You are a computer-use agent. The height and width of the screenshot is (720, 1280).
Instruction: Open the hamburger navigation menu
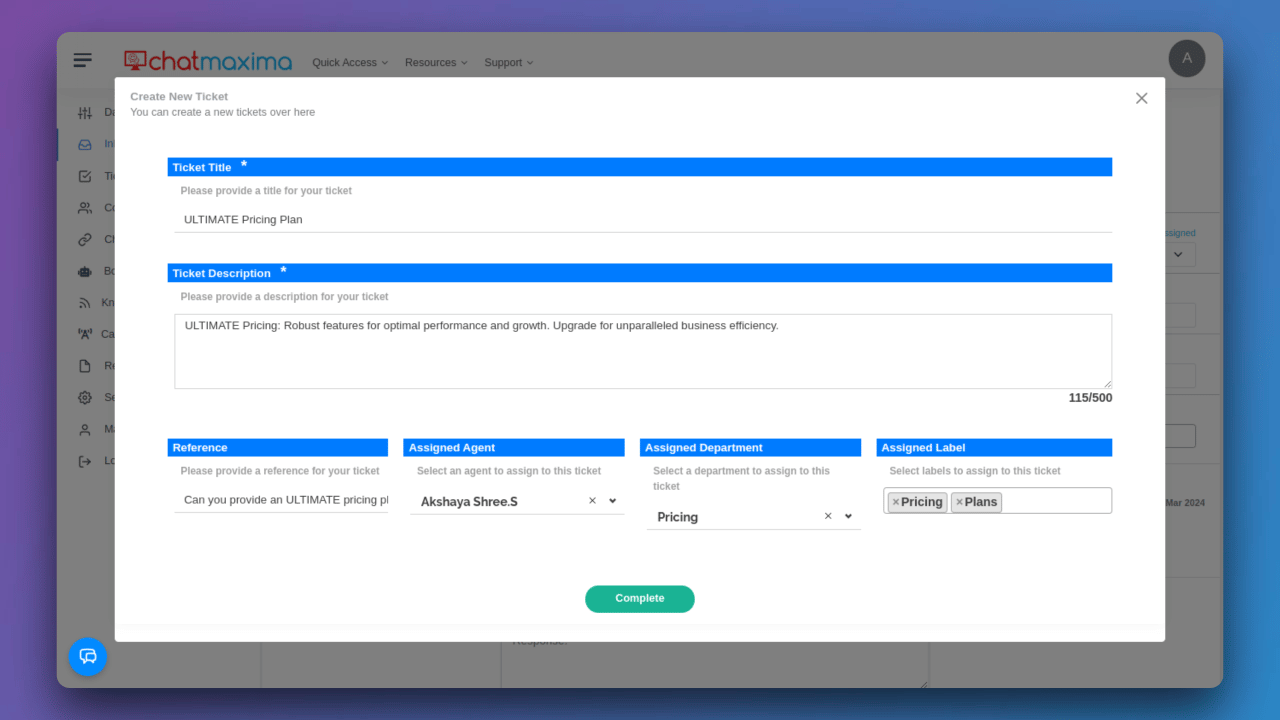(83, 60)
